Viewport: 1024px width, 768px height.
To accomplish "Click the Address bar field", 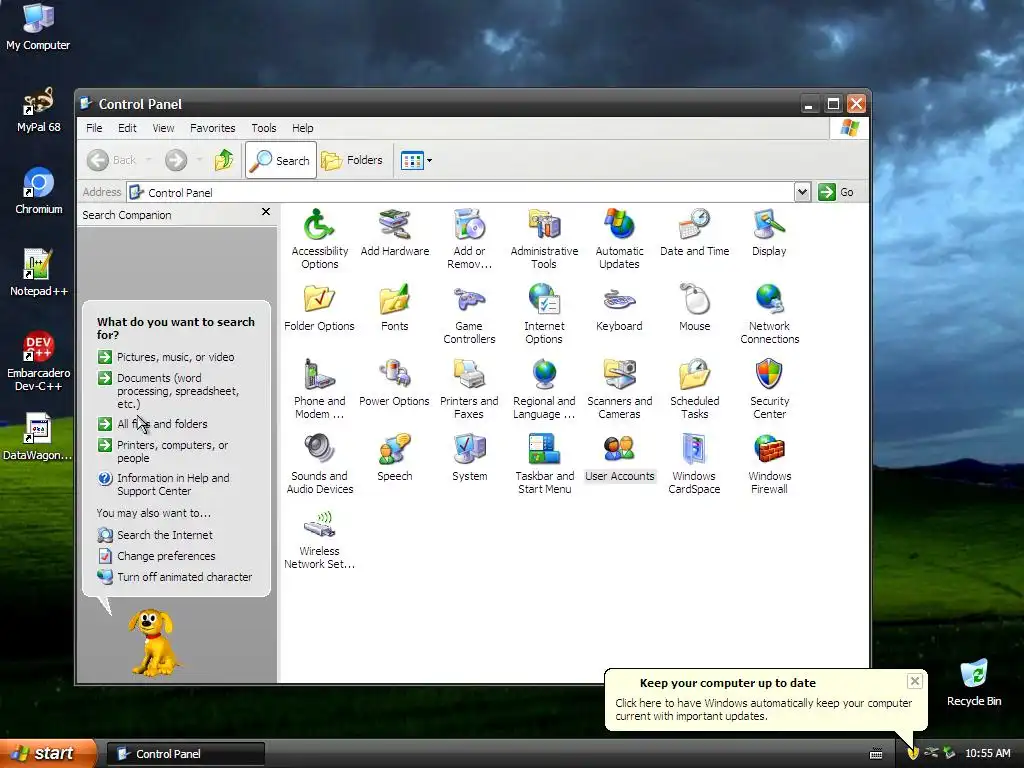I will [461, 192].
